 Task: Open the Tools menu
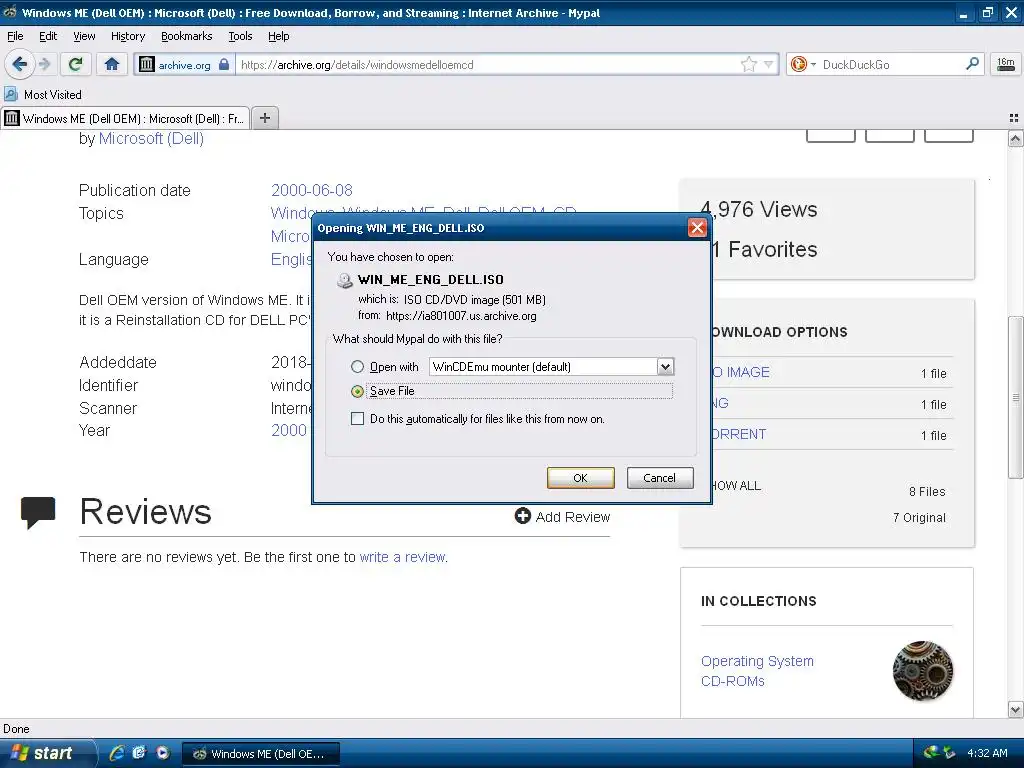240,36
